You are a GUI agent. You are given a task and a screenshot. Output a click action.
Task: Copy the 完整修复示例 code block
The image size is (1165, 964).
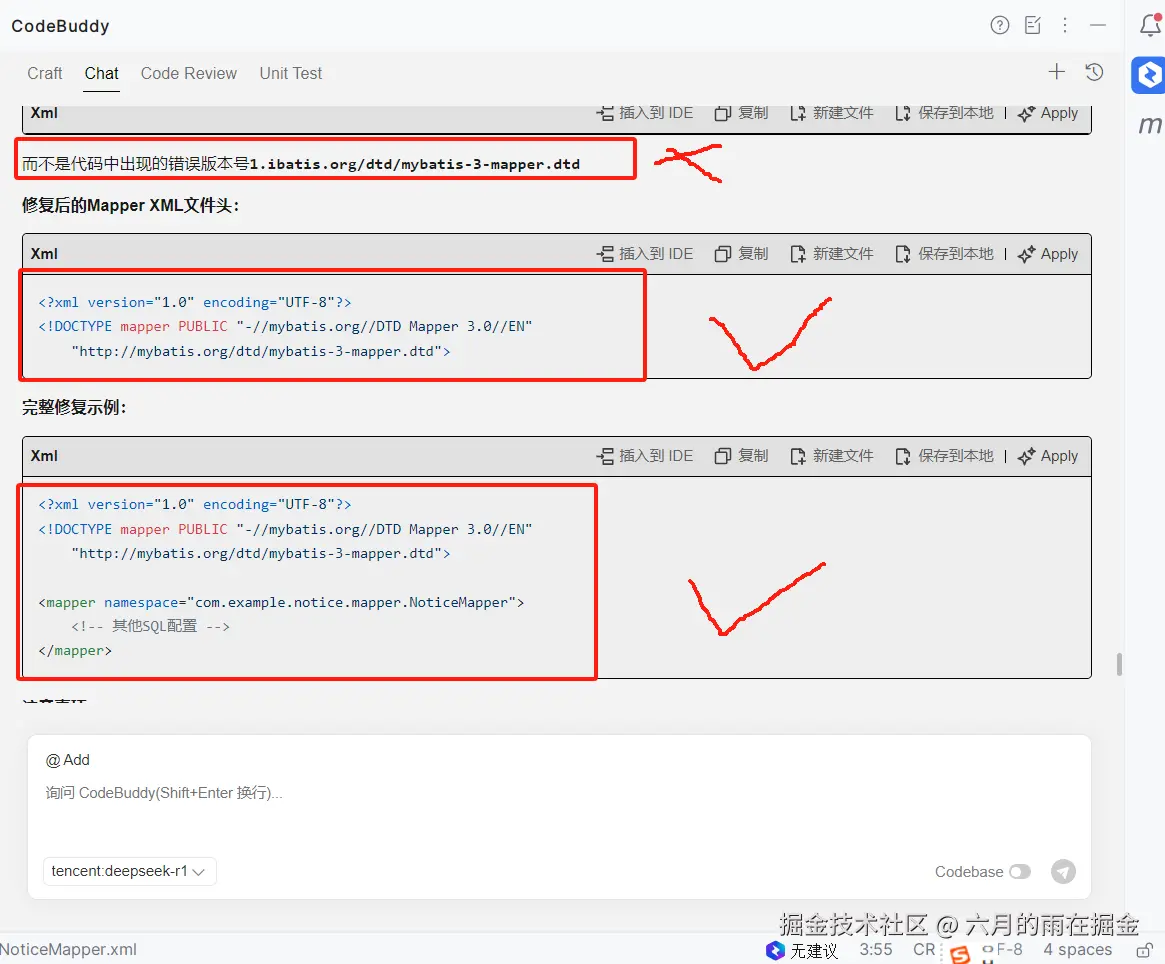click(741, 456)
